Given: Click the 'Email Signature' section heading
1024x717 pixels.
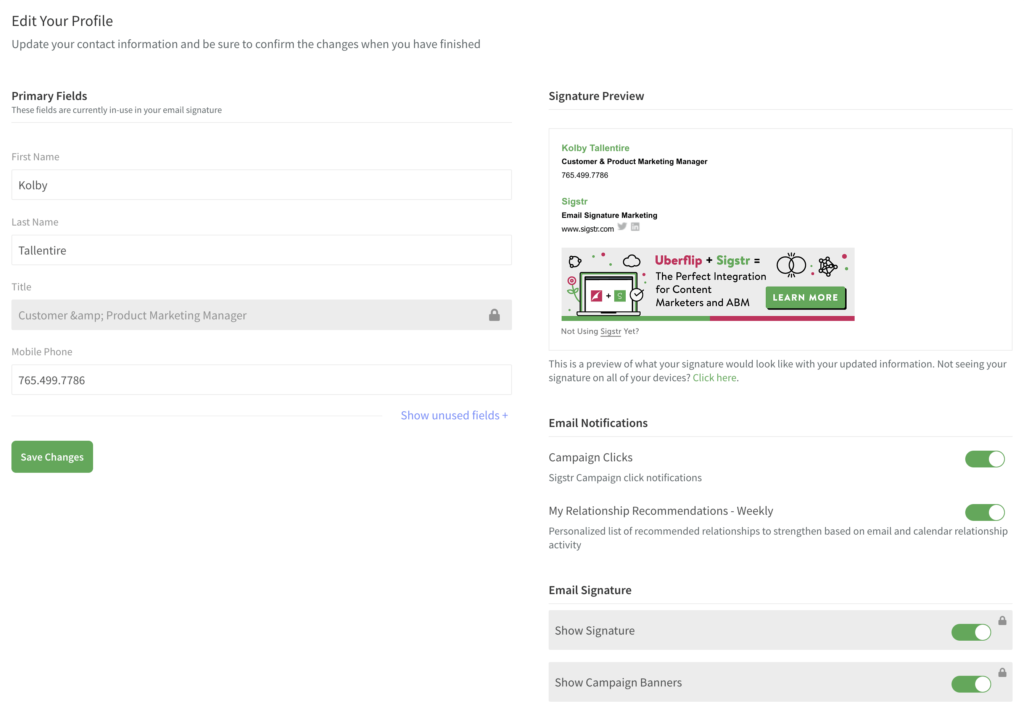Looking at the screenshot, I should point(590,590).
